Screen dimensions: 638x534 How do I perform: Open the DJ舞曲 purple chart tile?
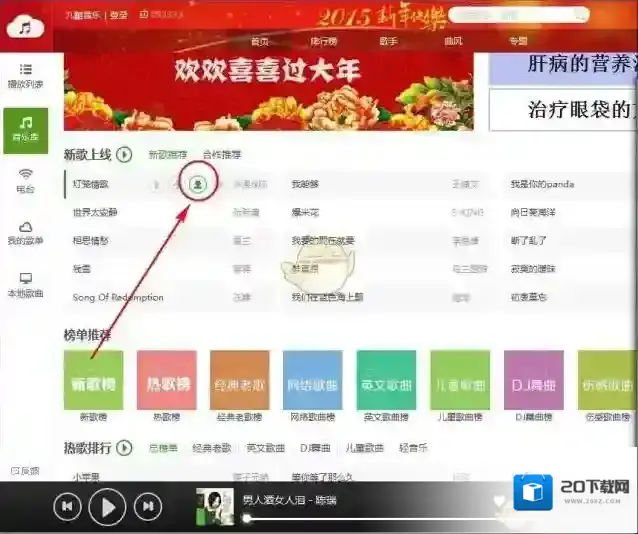534,380
